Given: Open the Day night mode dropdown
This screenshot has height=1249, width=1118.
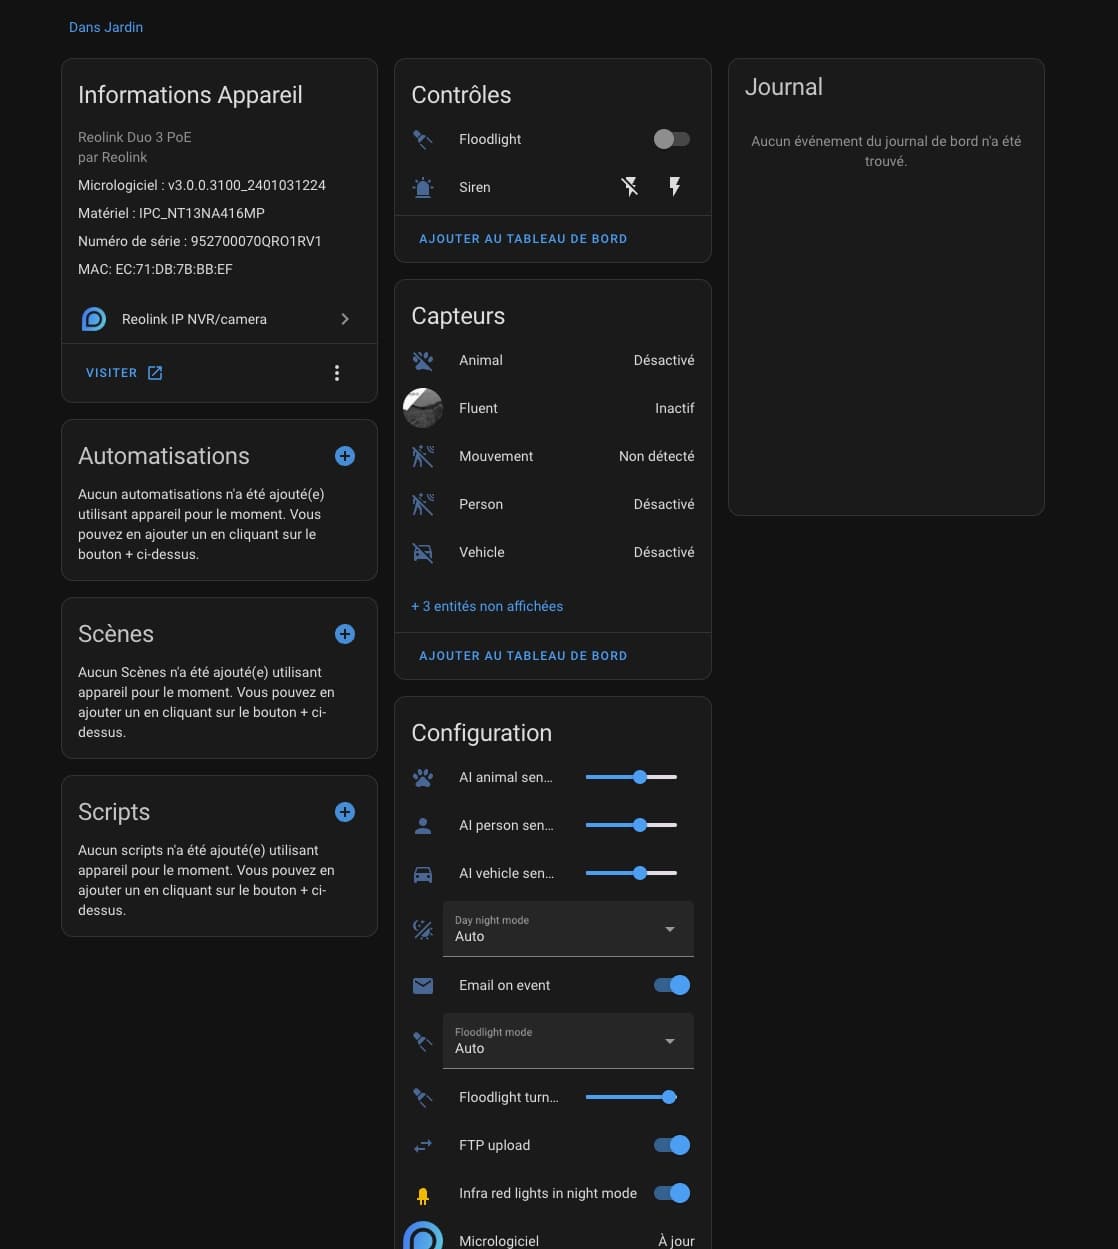Looking at the screenshot, I should [568, 929].
